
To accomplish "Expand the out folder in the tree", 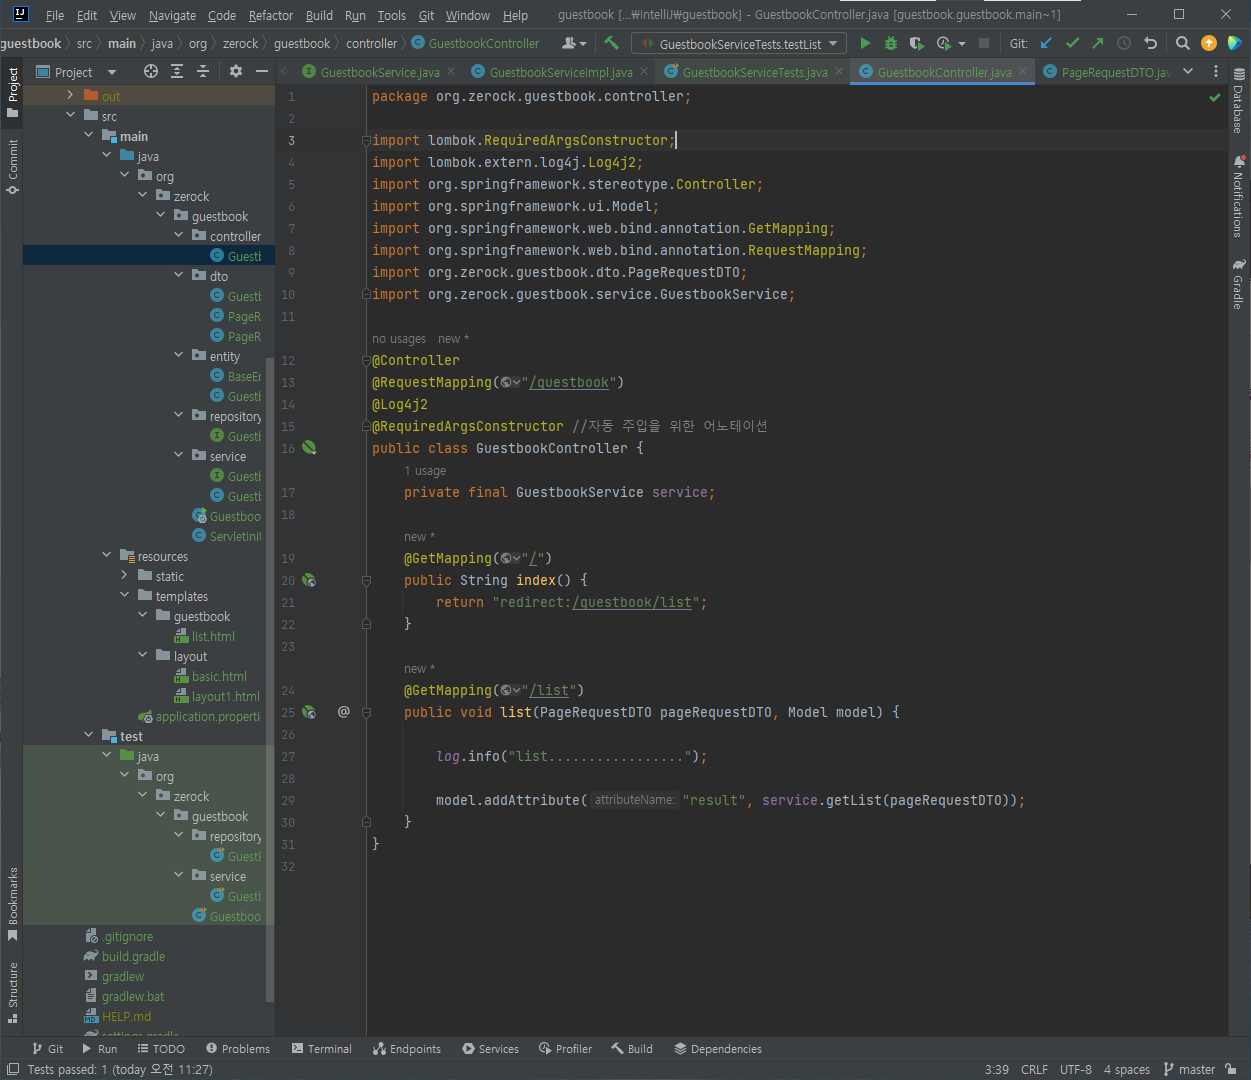I will tap(70, 96).
